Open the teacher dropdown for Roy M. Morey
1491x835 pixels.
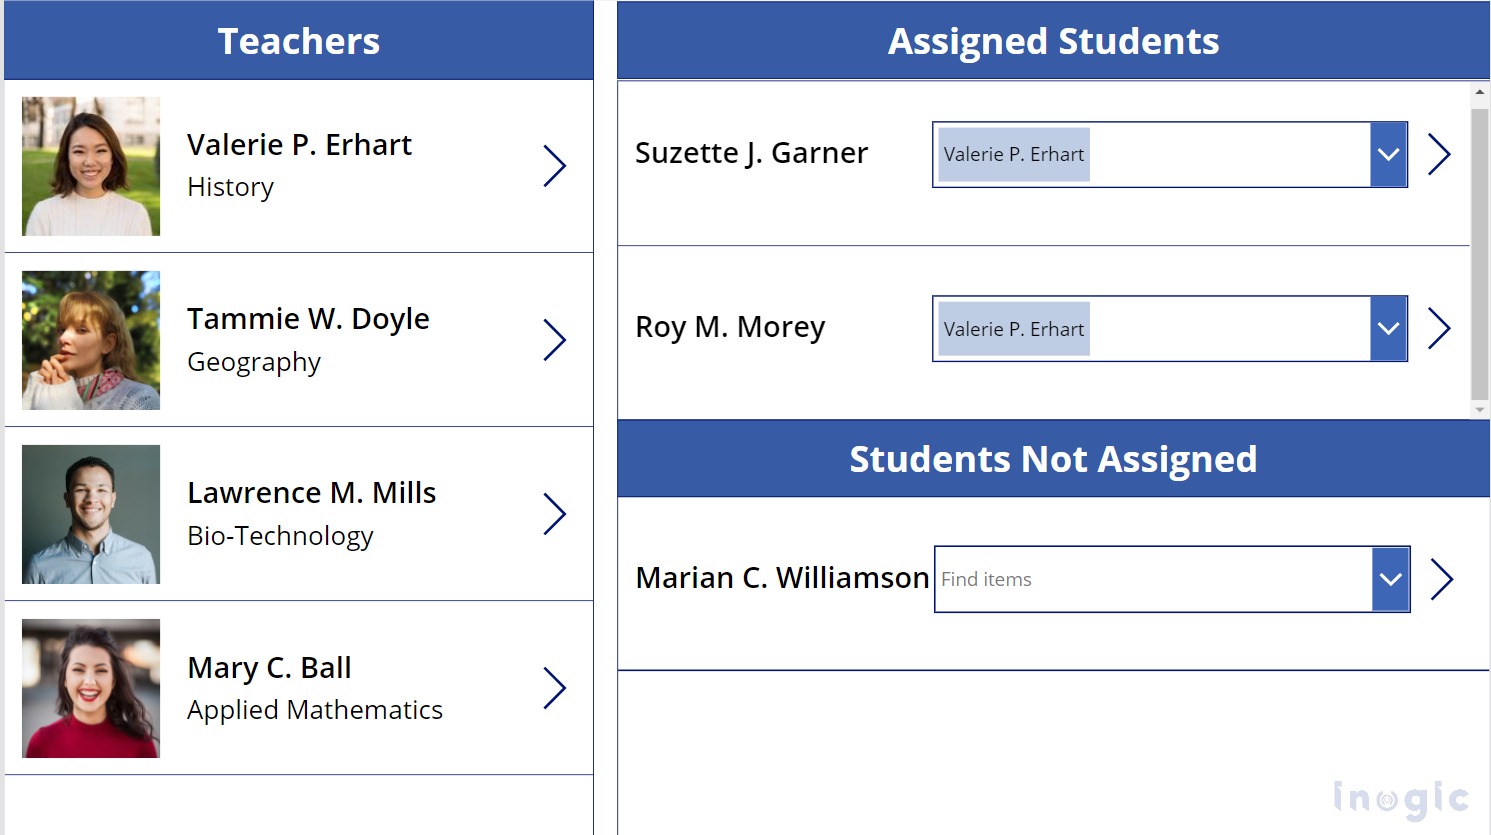point(1388,328)
